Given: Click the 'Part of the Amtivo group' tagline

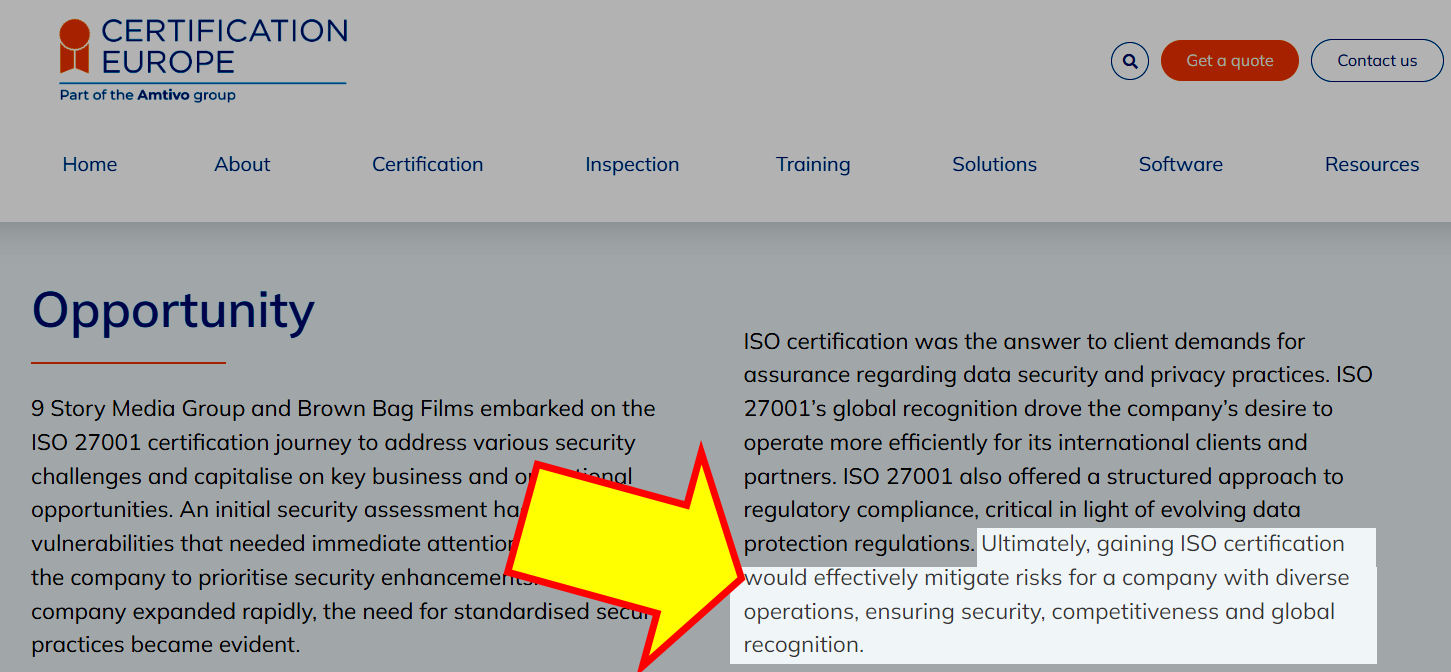Looking at the screenshot, I should 148,95.
